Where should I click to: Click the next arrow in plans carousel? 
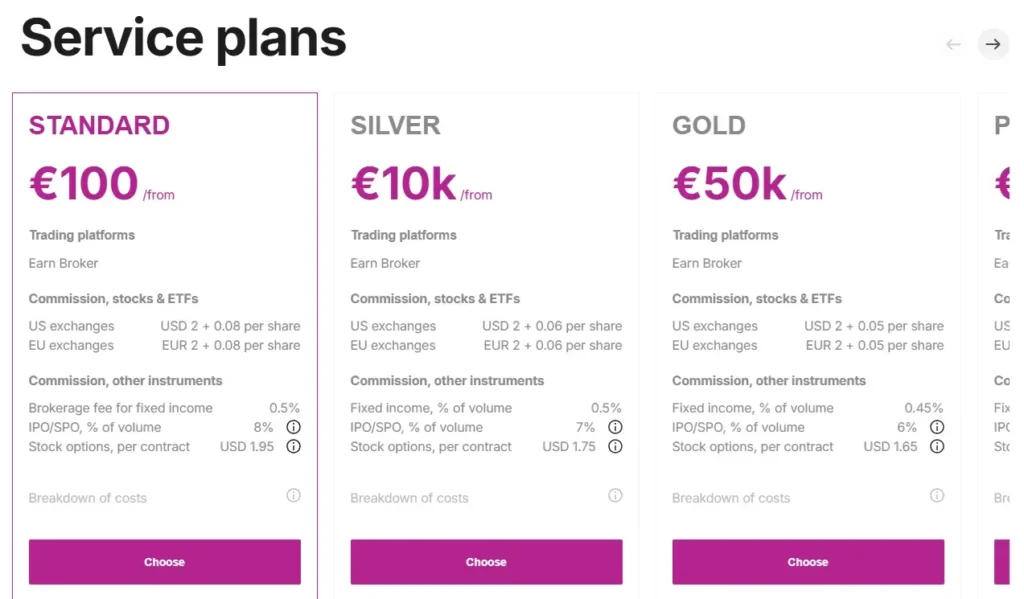tap(993, 44)
